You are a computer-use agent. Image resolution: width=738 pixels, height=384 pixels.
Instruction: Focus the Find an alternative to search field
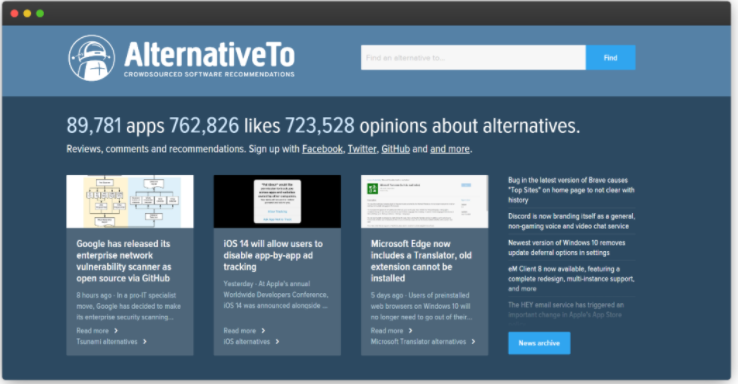(473, 57)
